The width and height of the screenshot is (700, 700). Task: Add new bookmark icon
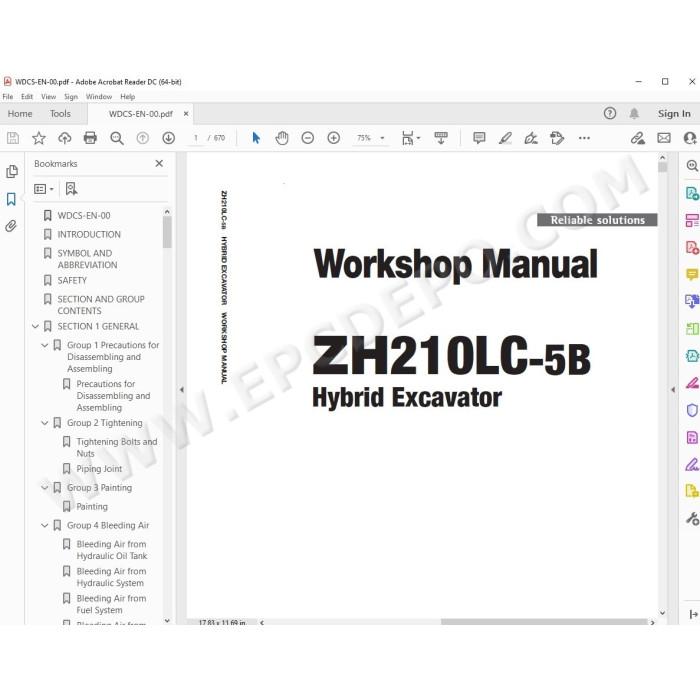[x=71, y=189]
